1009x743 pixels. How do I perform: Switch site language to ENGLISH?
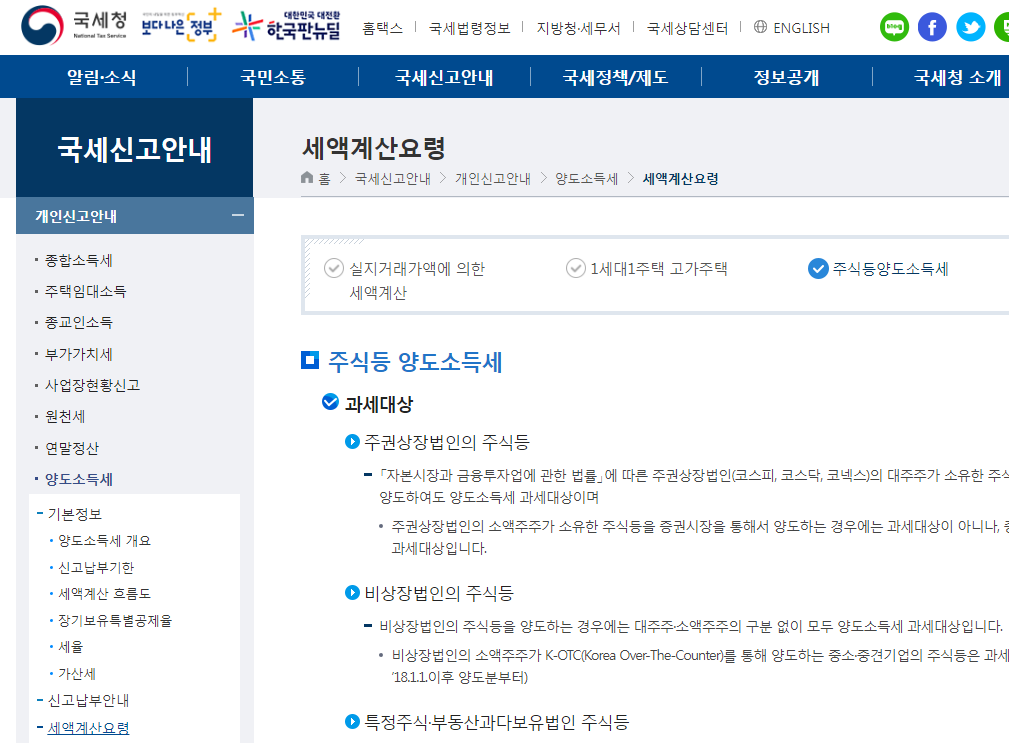point(801,28)
